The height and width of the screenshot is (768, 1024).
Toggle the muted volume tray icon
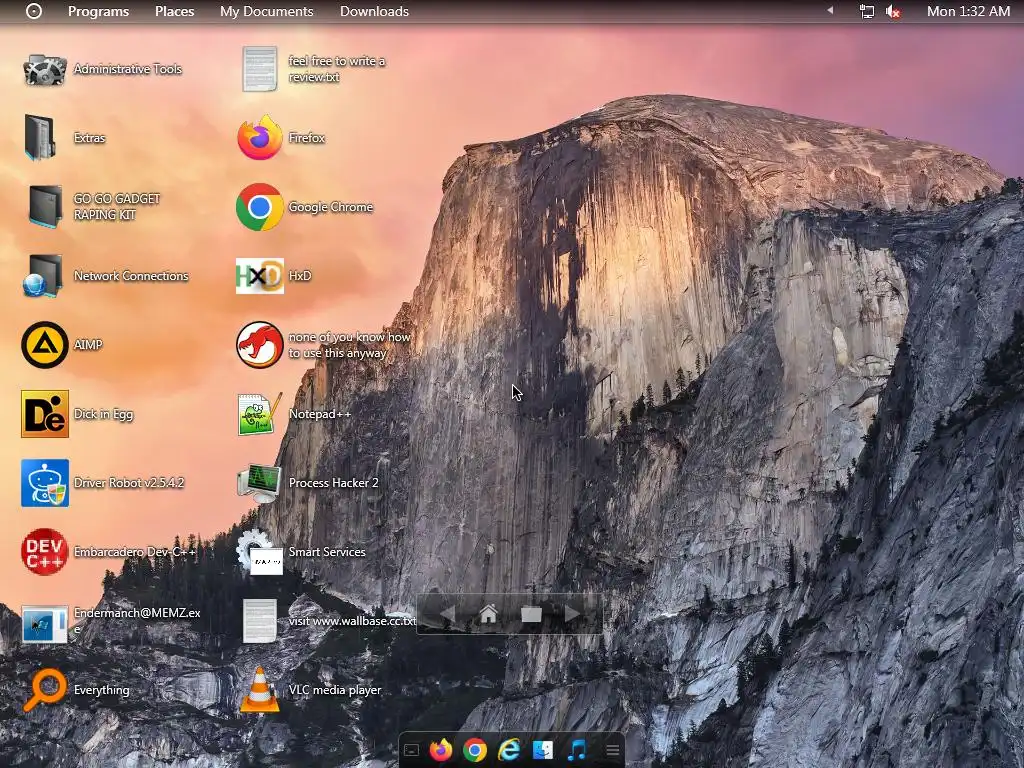point(893,11)
